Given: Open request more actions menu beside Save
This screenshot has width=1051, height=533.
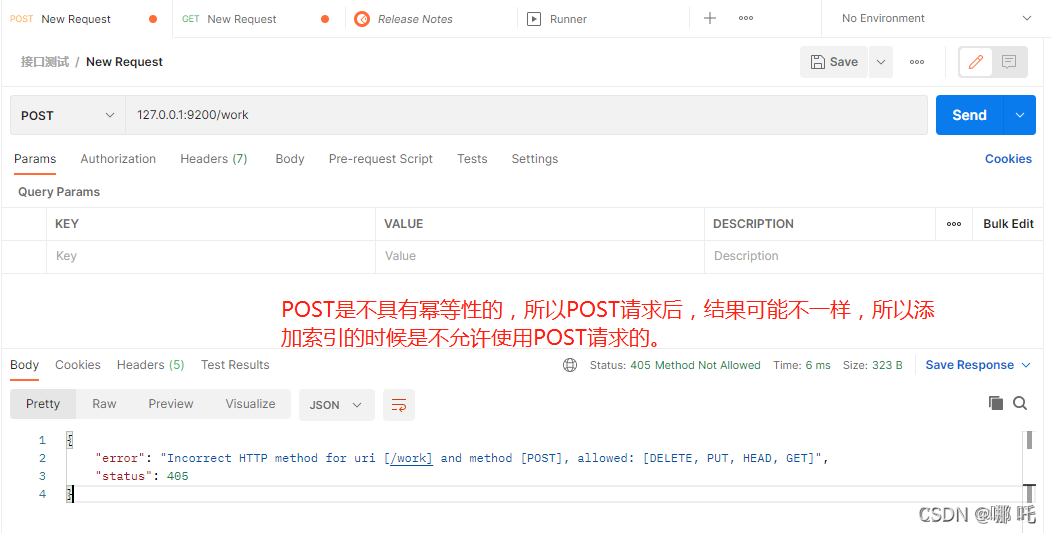Looking at the screenshot, I should [917, 62].
